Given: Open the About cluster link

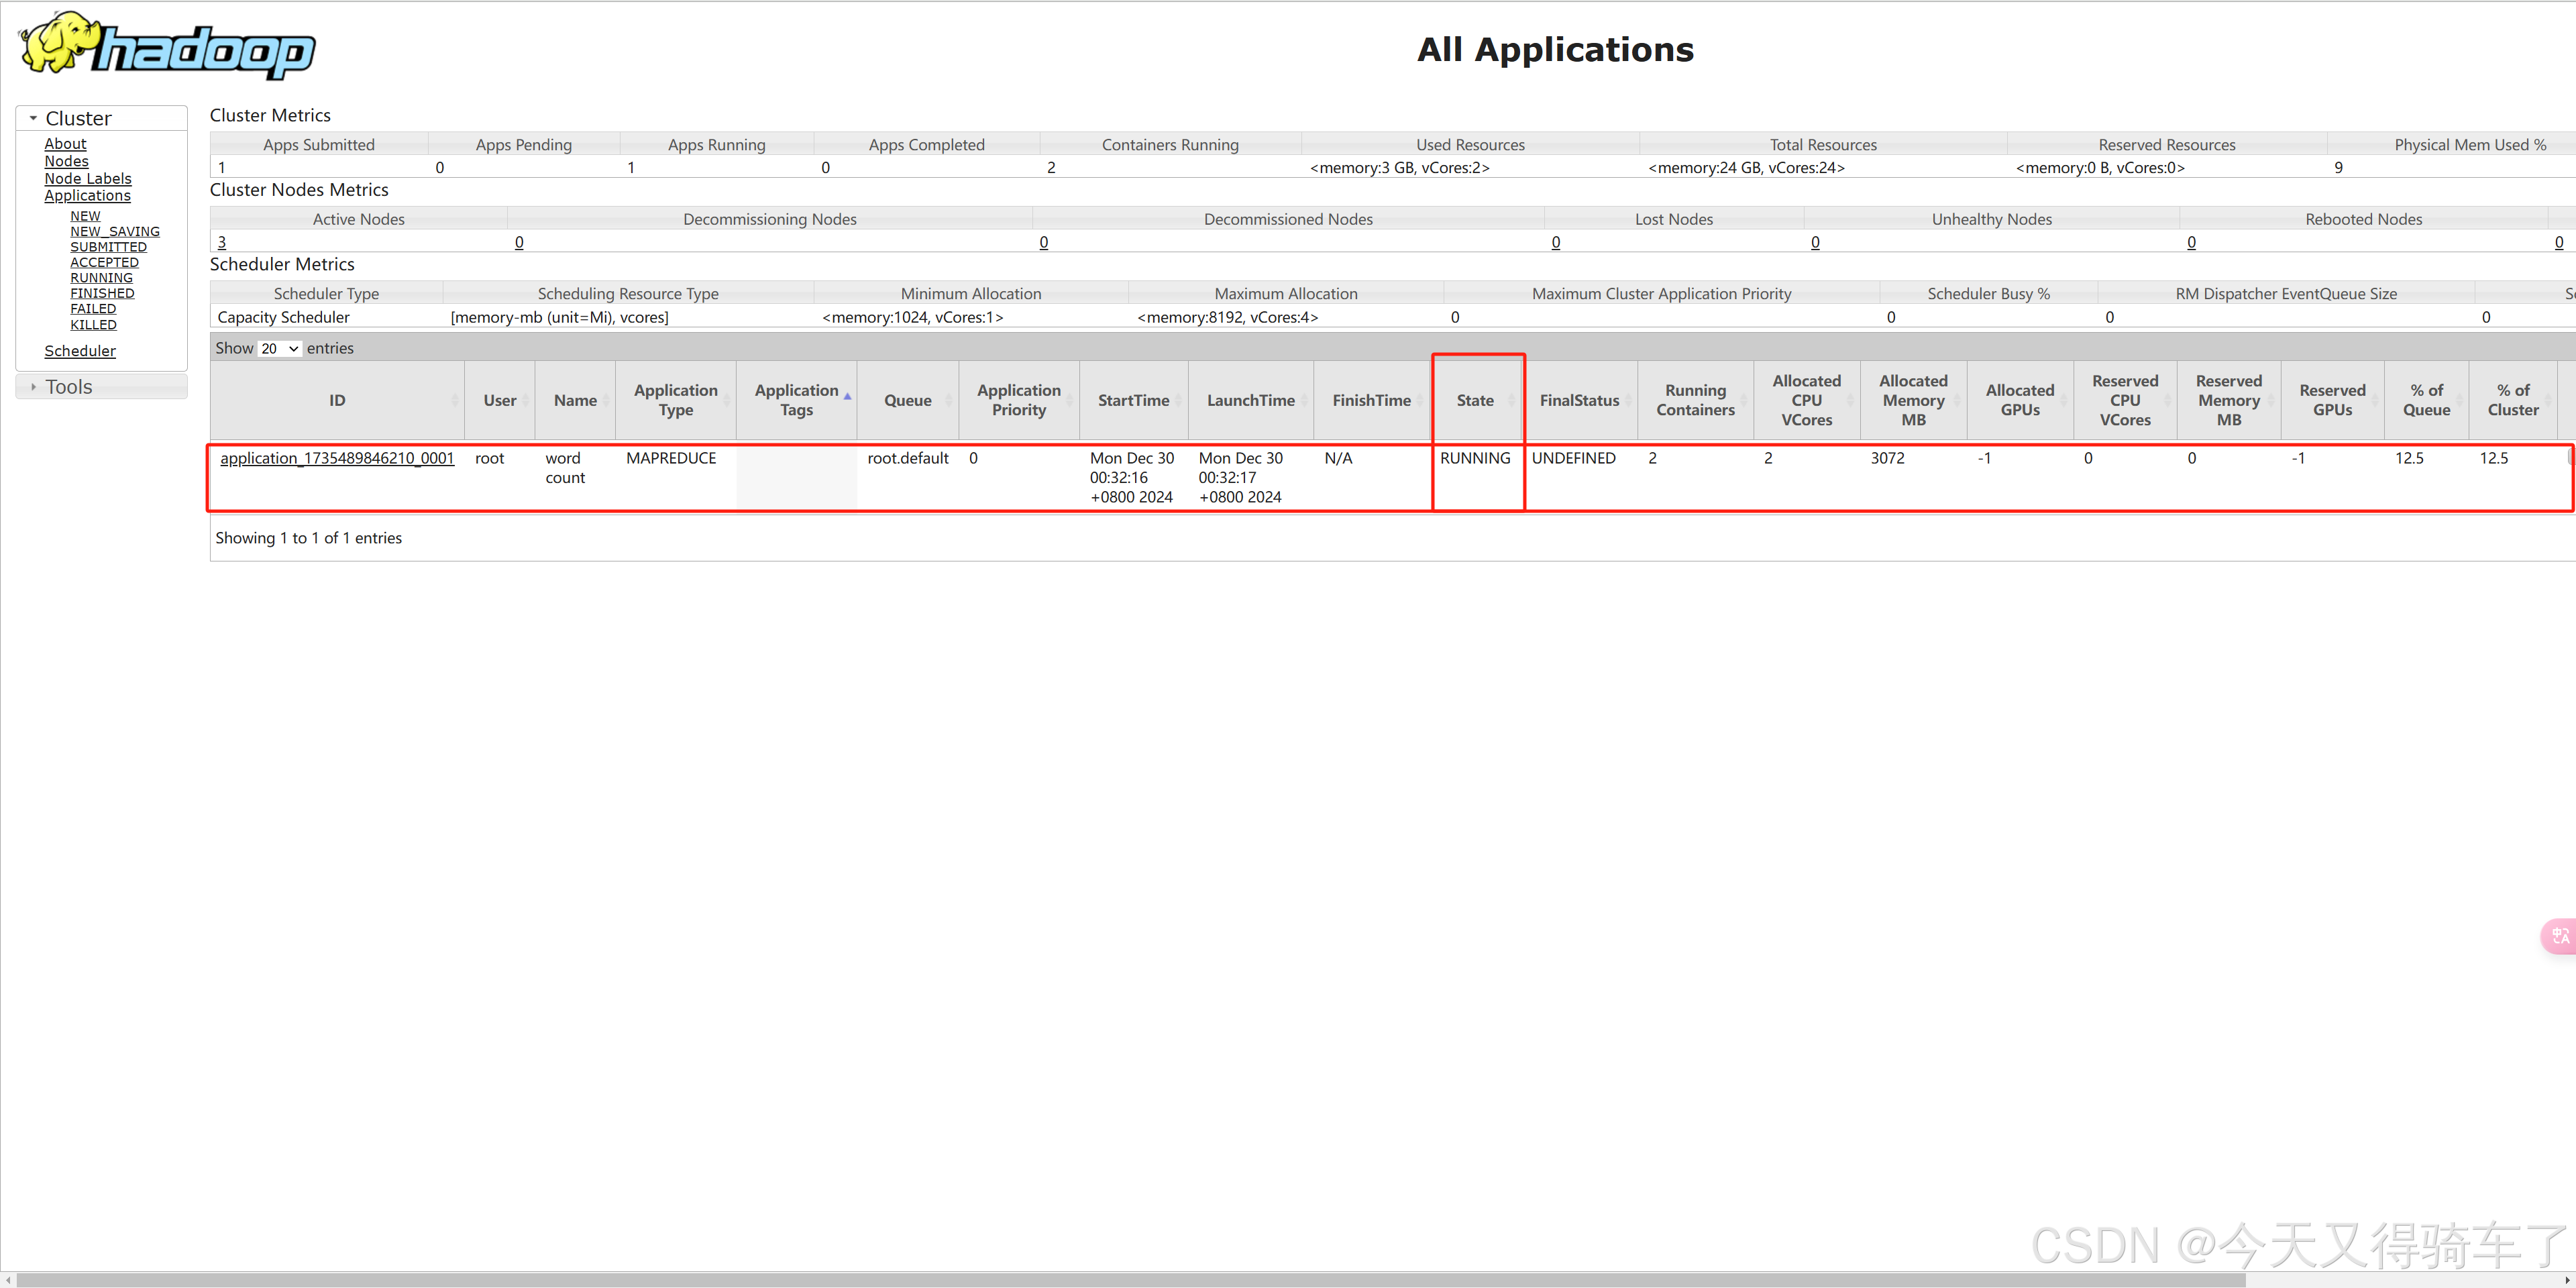Looking at the screenshot, I should tap(65, 144).
